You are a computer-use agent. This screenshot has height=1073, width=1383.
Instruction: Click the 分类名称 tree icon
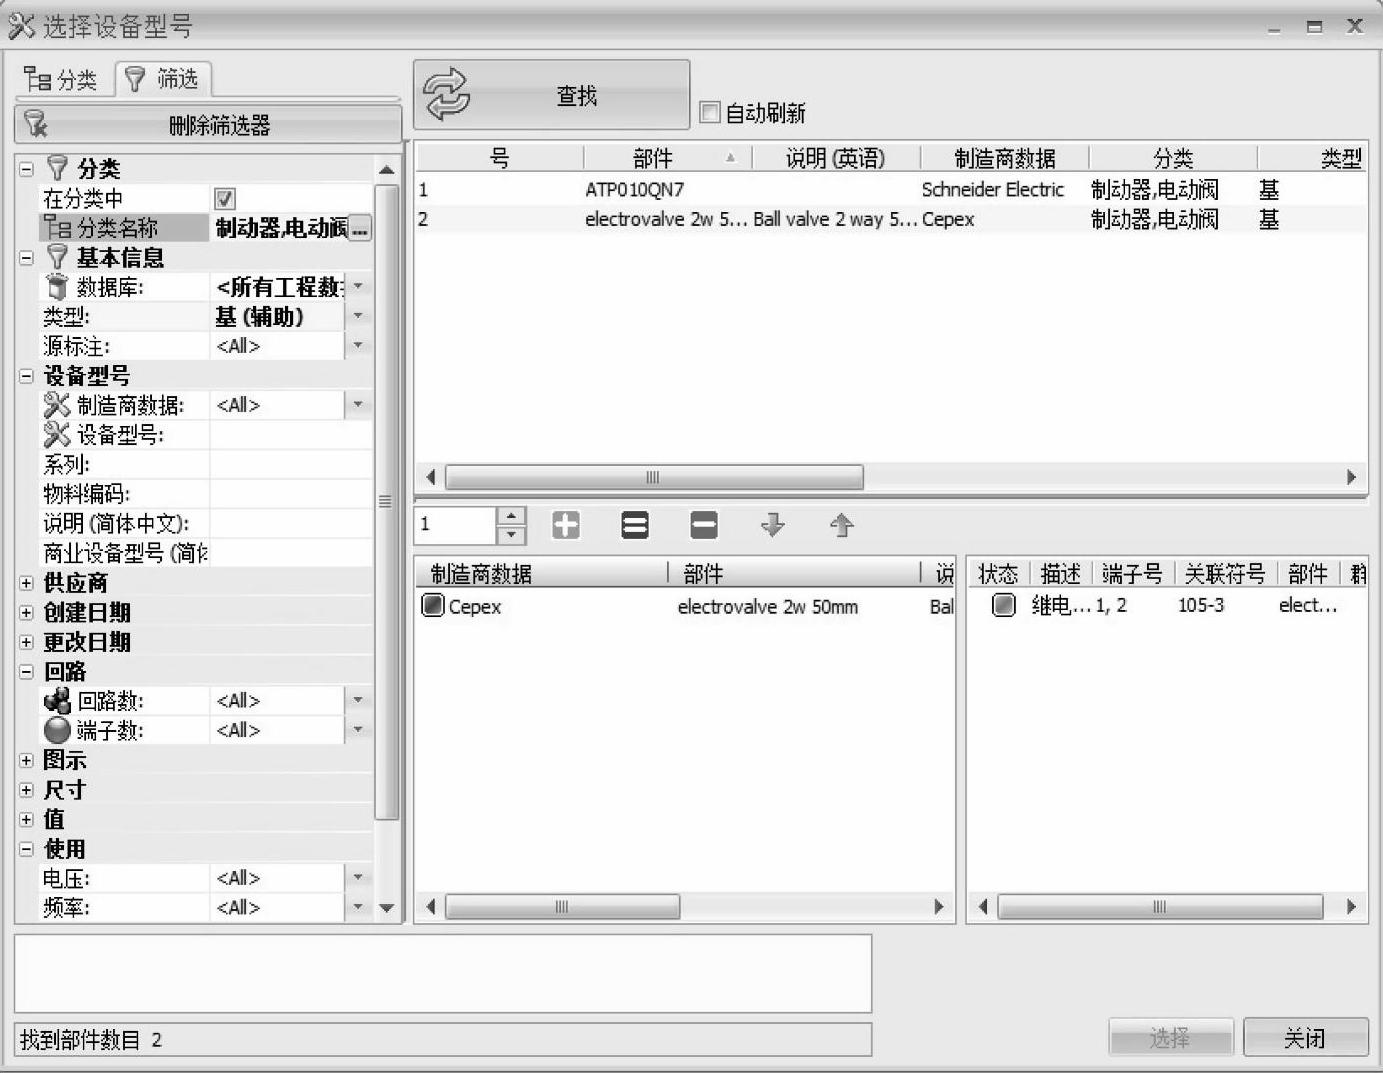pos(58,228)
